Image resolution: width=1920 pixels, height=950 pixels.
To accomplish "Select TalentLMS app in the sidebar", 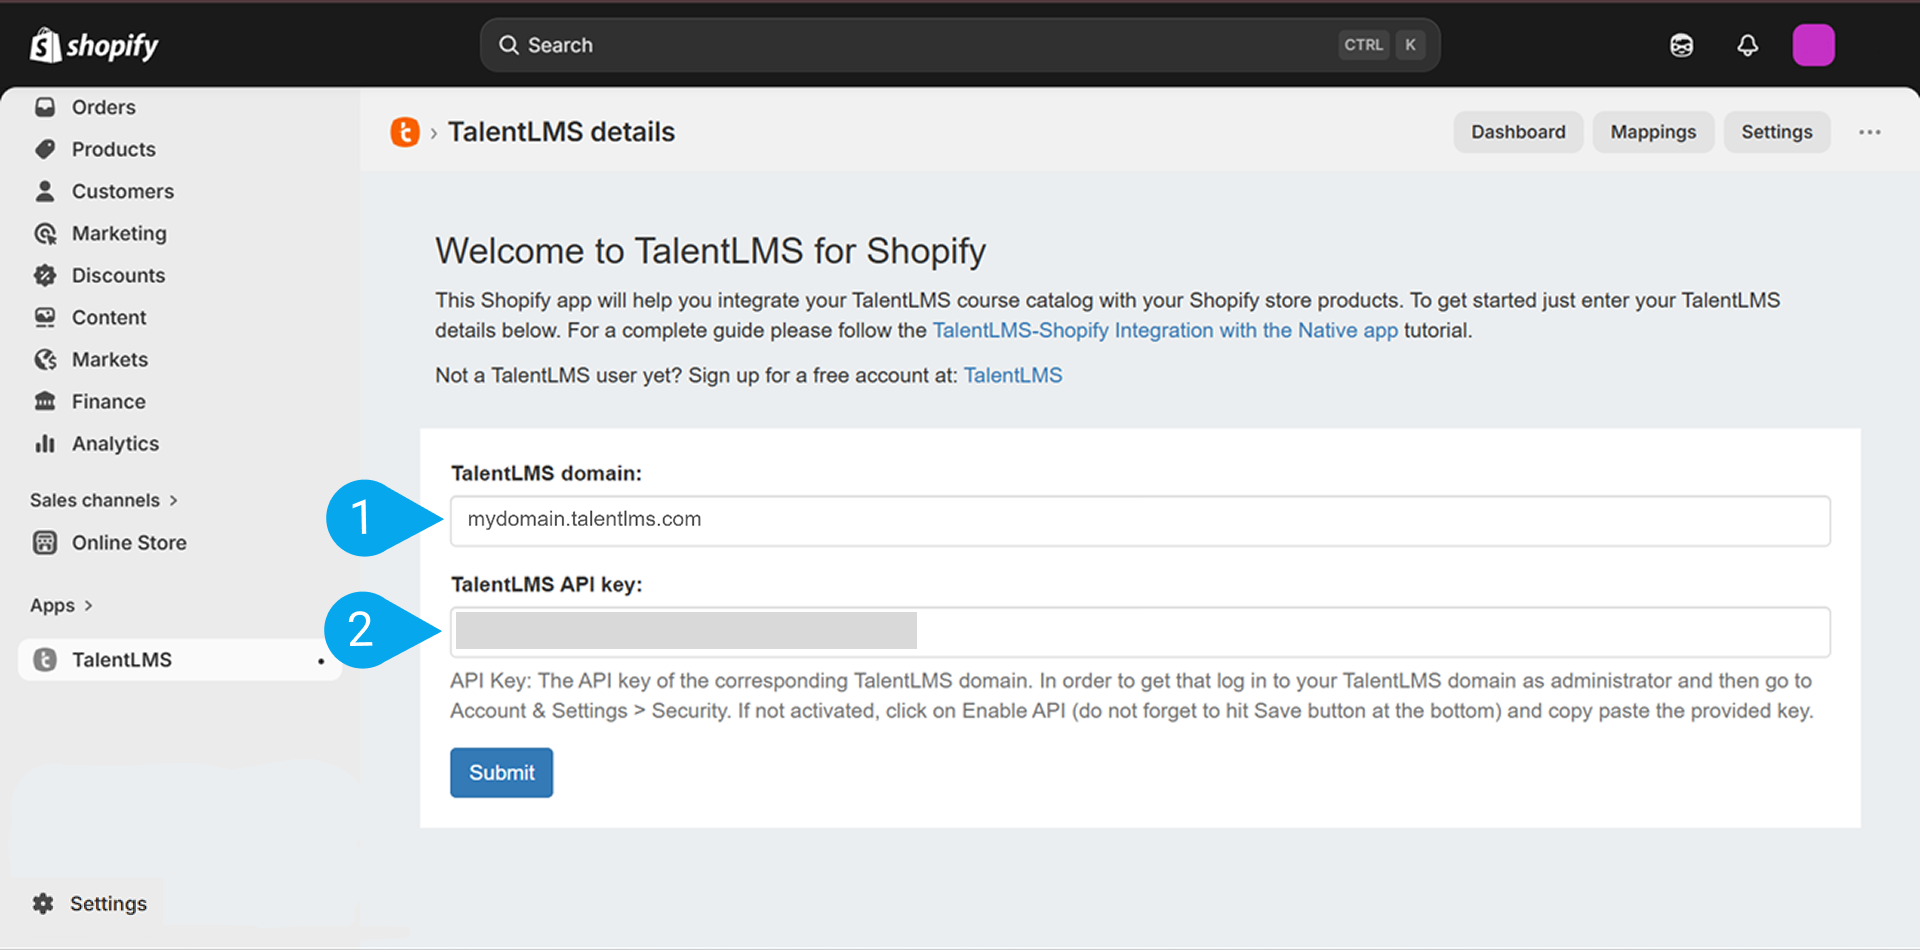I will 180,660.
